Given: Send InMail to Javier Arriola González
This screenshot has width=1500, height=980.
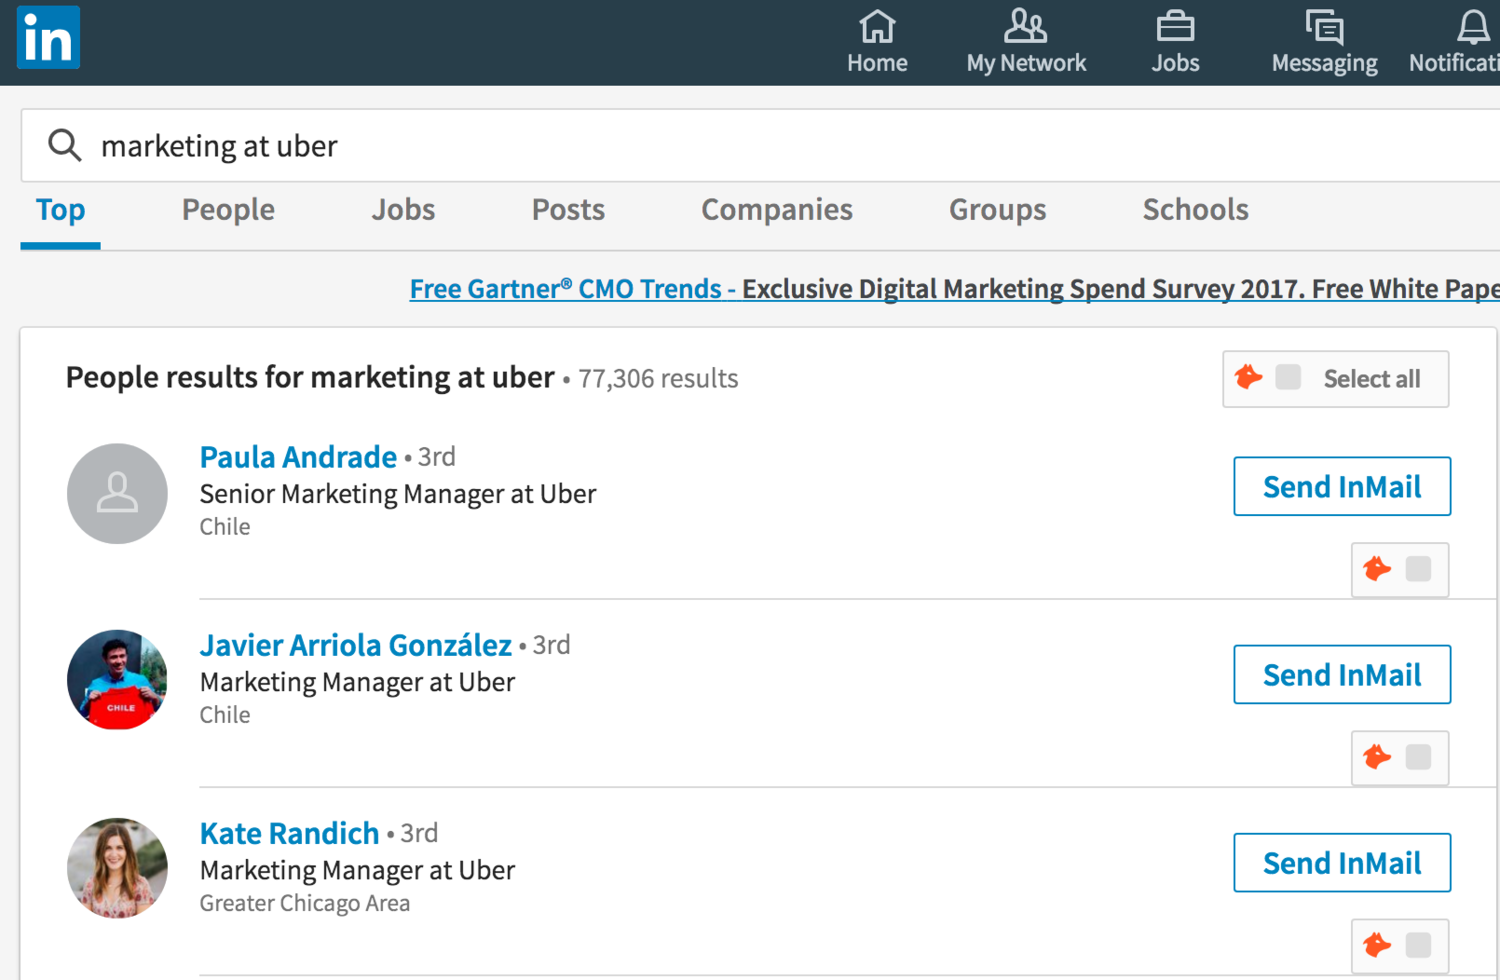Looking at the screenshot, I should (x=1342, y=674).
